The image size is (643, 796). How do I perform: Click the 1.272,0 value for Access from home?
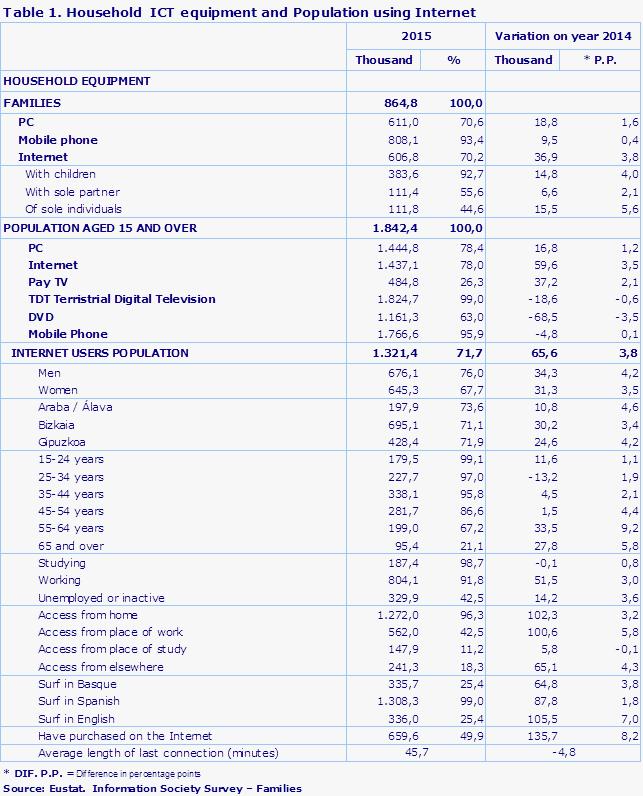pyautogui.click(x=398, y=615)
